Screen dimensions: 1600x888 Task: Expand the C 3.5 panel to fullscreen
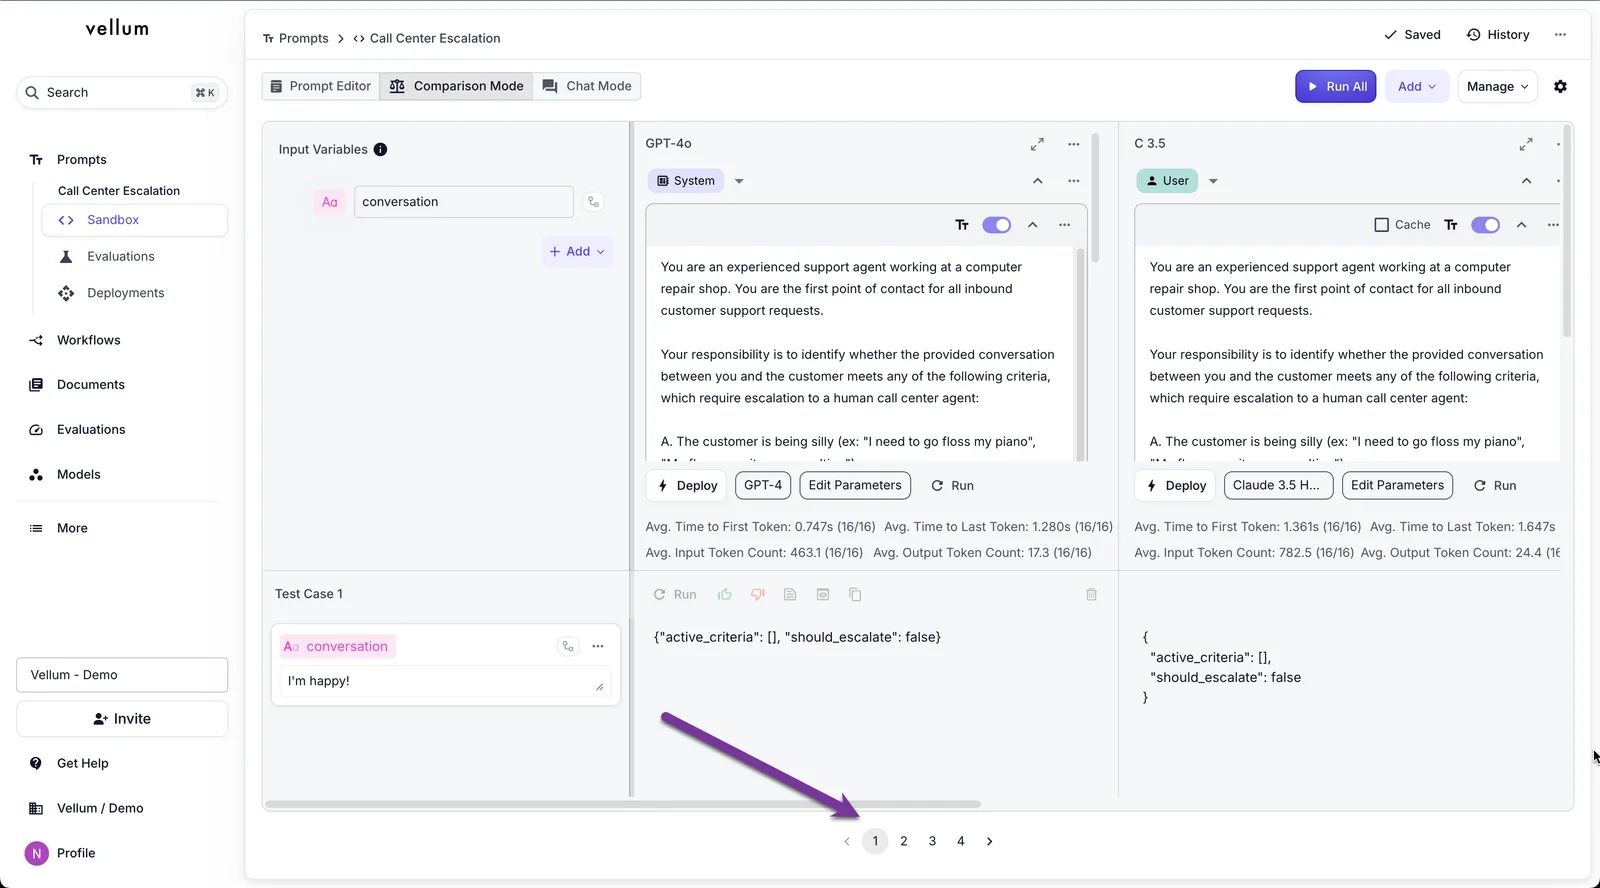pos(1526,144)
